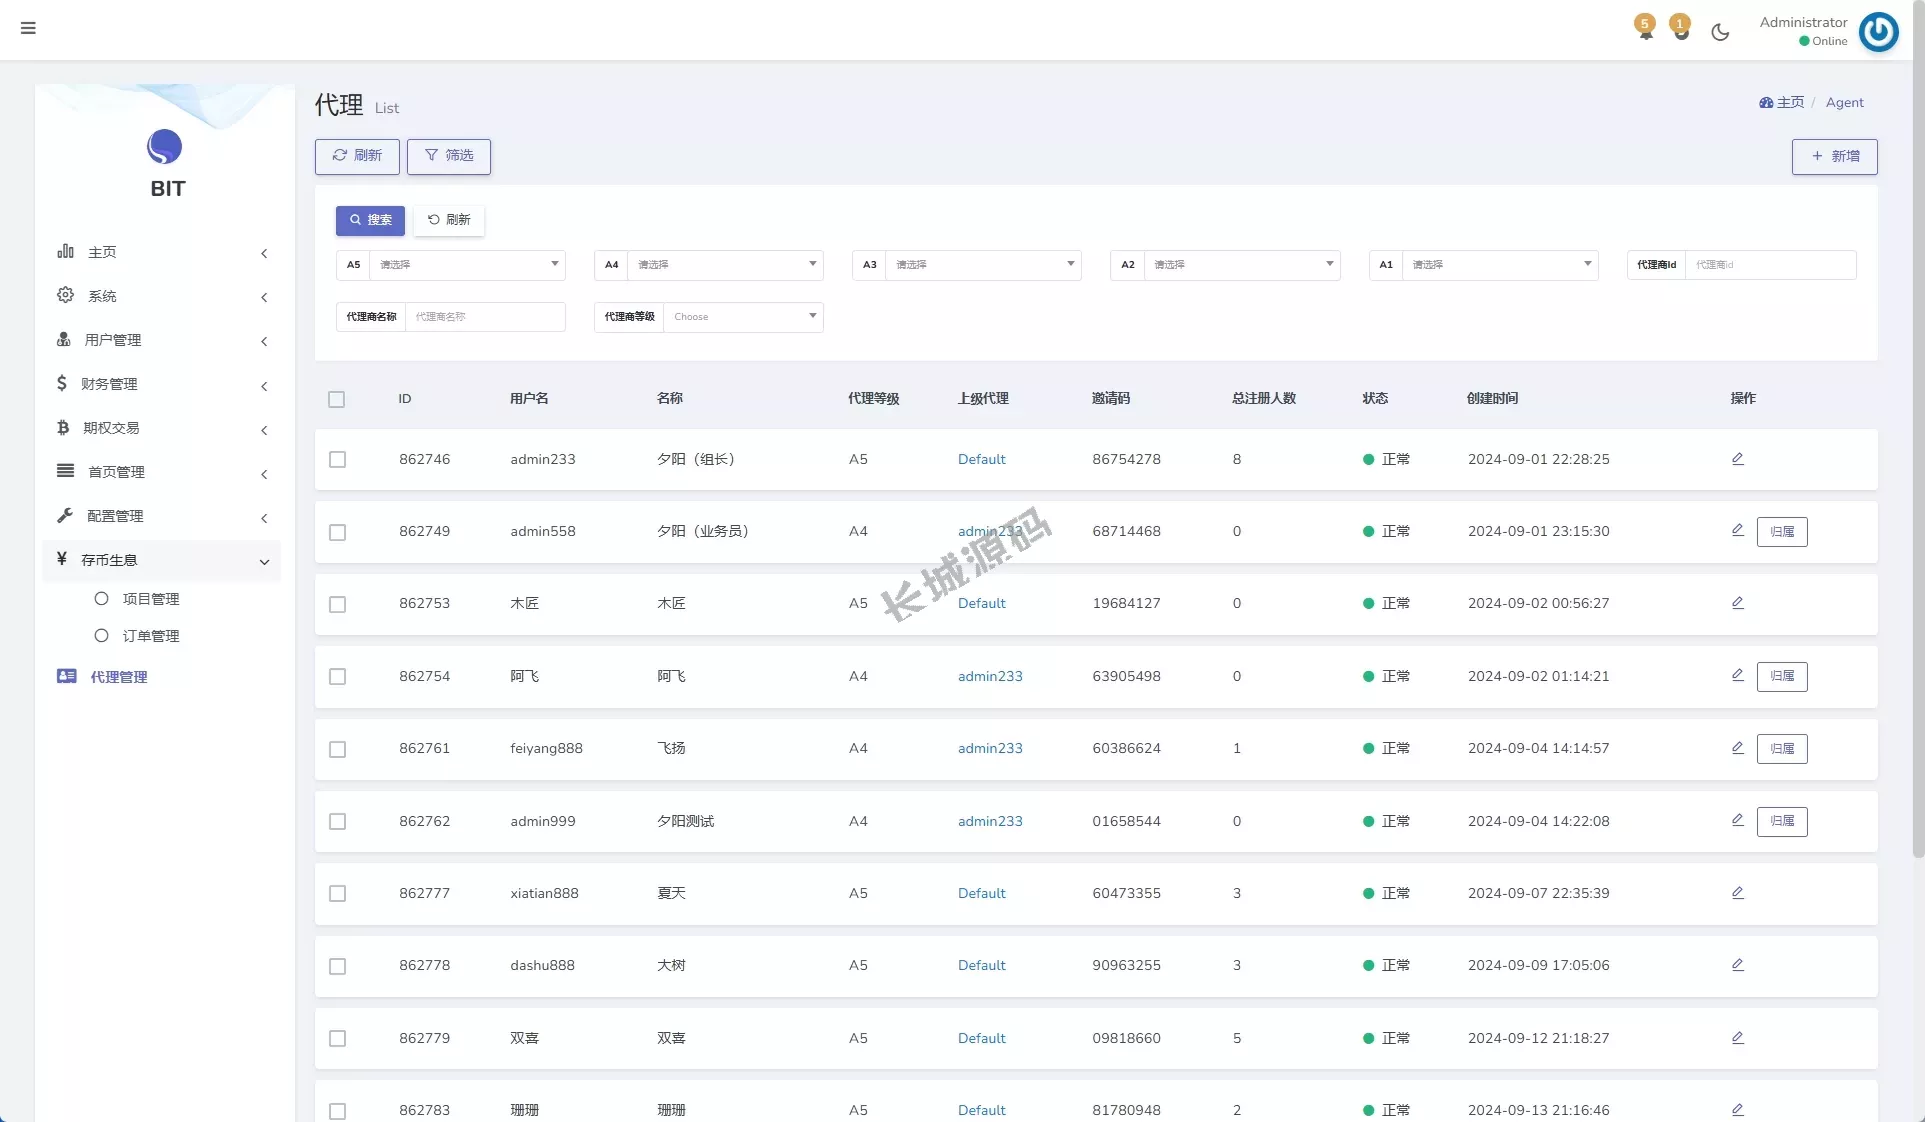Image resolution: width=1925 pixels, height=1122 pixels.
Task: Click the 财务管理 dollar sidebar icon
Action: (62, 383)
